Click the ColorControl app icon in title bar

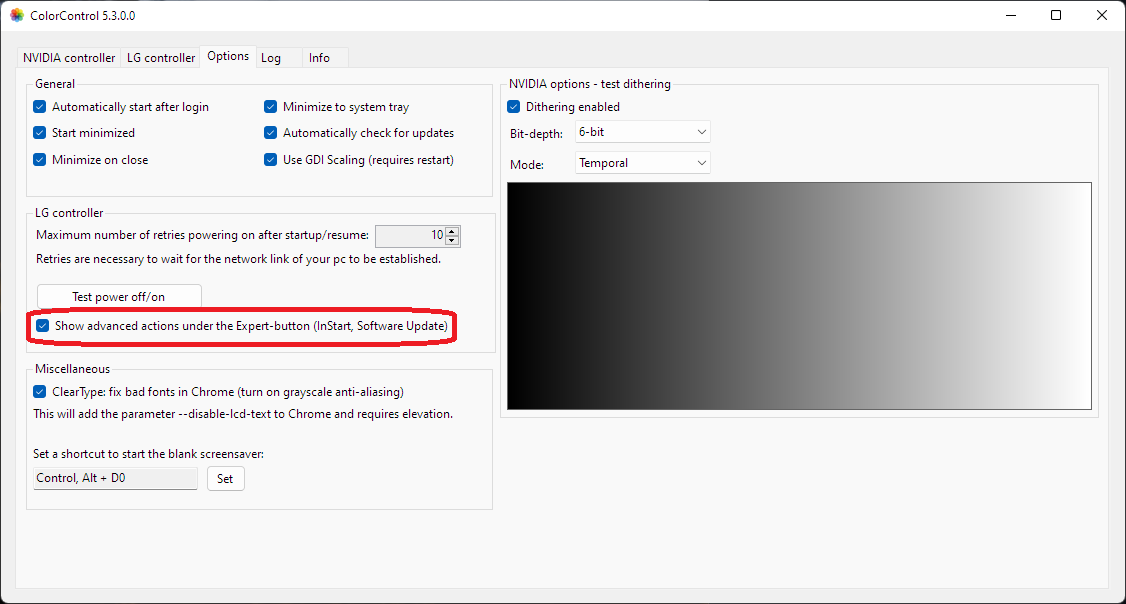(x=16, y=15)
